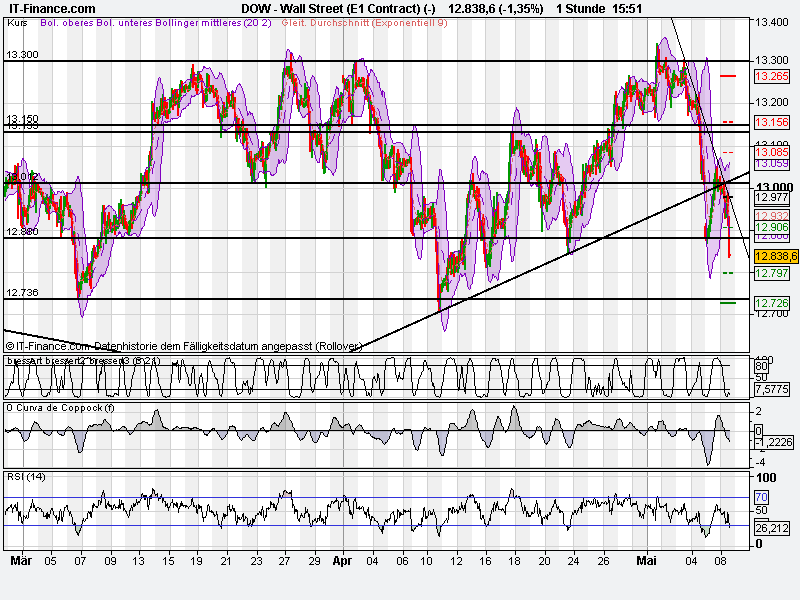Click the 15:51 time display
Image resolution: width=800 pixels, height=600 pixels.
(628, 9)
